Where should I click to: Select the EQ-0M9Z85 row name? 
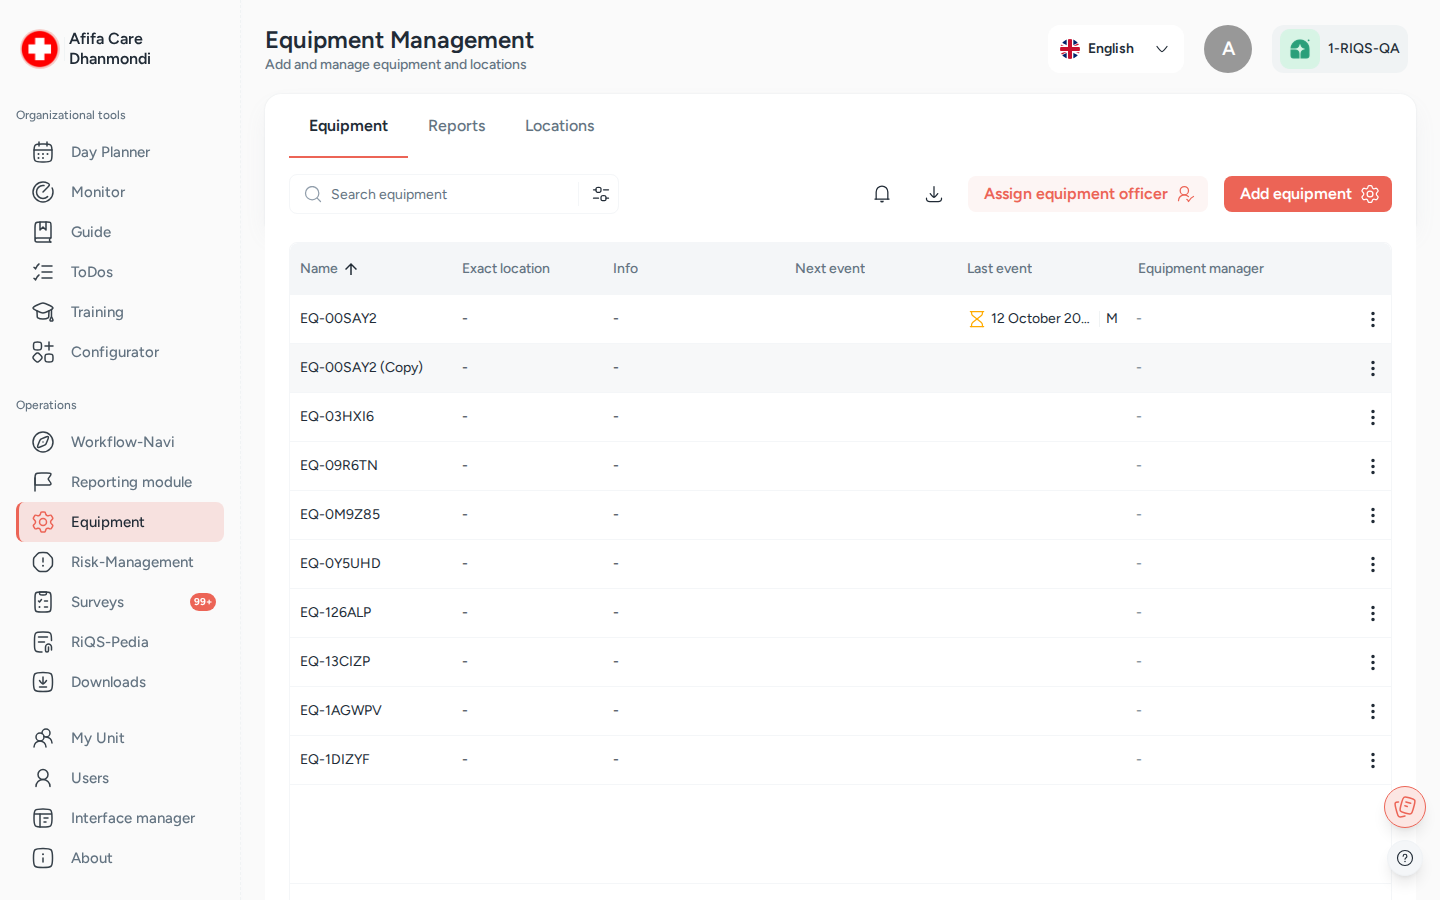(x=340, y=514)
